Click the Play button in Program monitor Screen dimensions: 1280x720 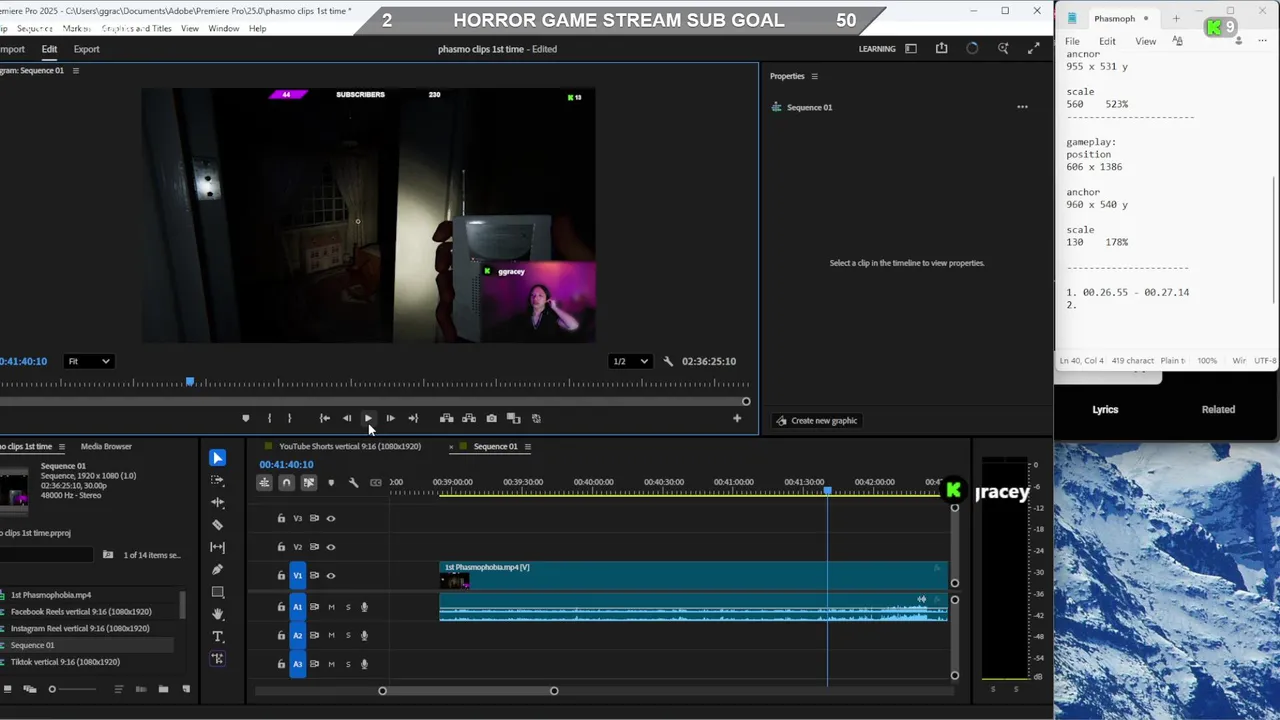tap(368, 418)
